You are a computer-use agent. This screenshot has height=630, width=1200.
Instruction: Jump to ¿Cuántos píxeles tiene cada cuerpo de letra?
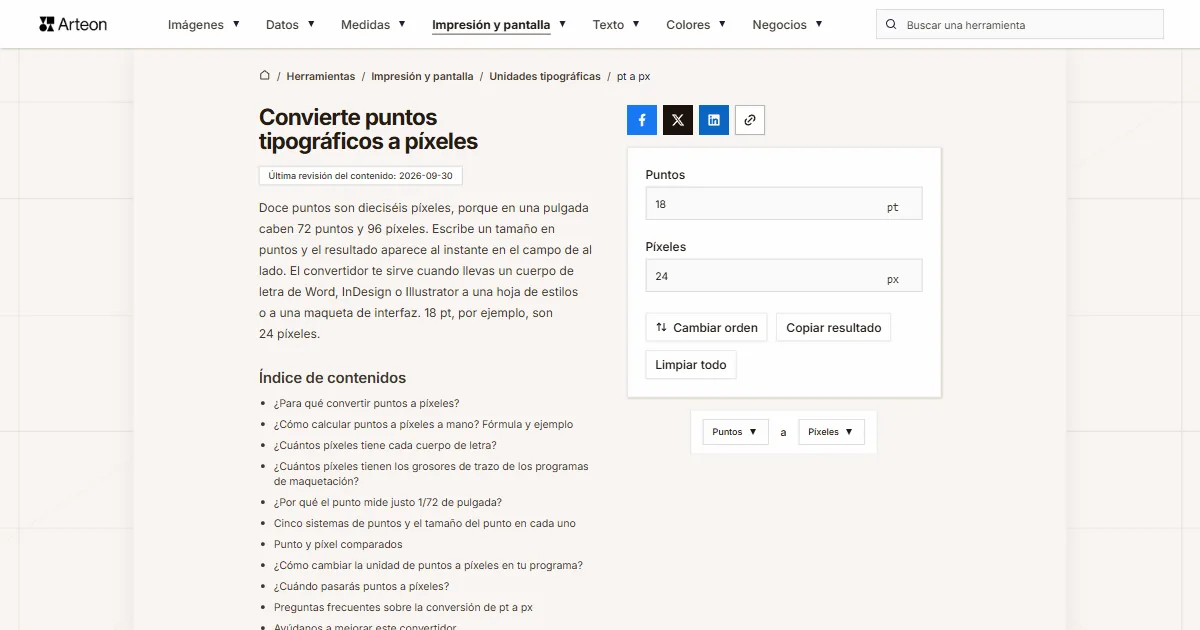(x=385, y=445)
